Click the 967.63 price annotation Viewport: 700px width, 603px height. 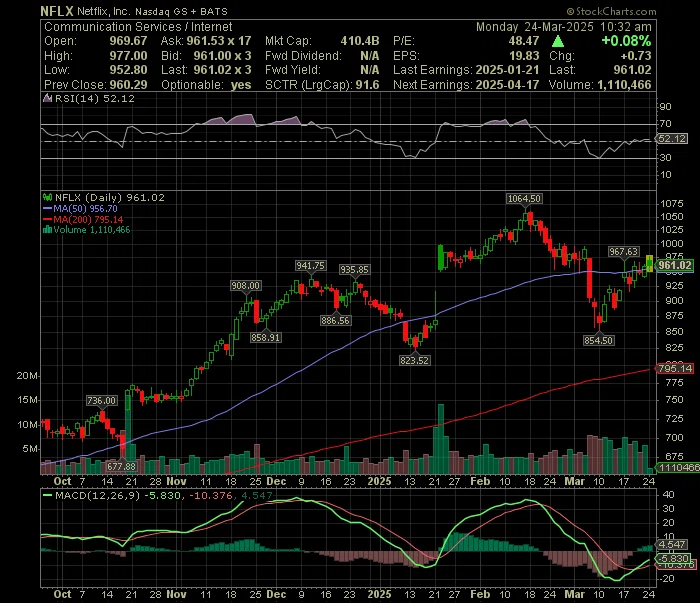pos(623,252)
